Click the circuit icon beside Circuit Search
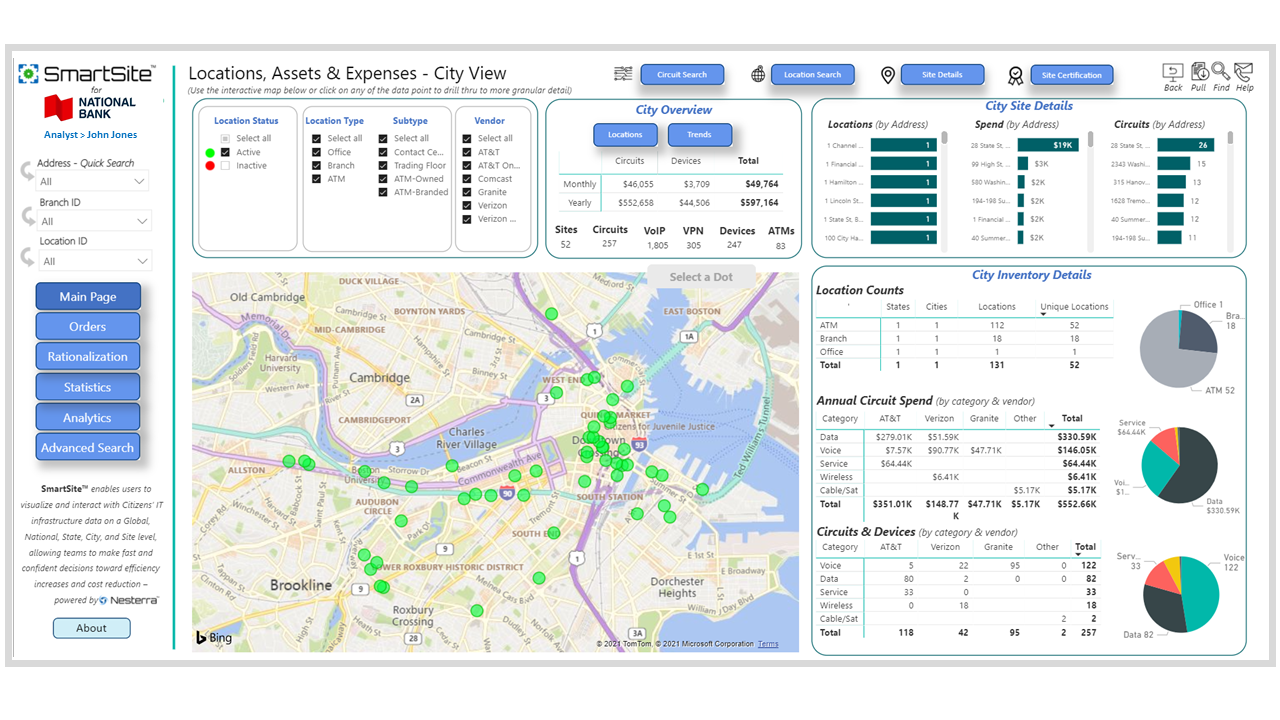Image resolution: width=1280 pixels, height=720 pixels. point(623,74)
